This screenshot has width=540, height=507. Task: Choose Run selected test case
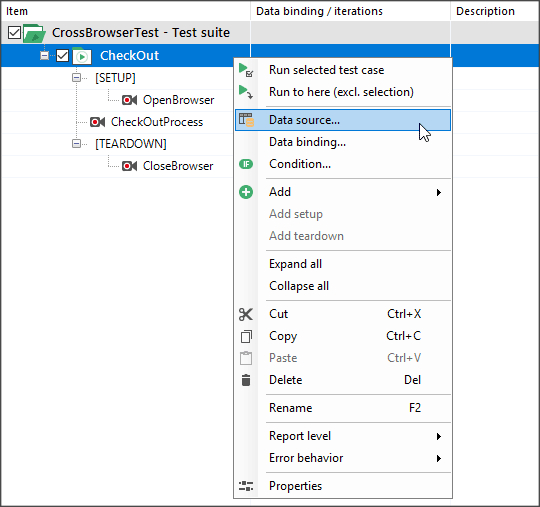pyautogui.click(x=343, y=70)
